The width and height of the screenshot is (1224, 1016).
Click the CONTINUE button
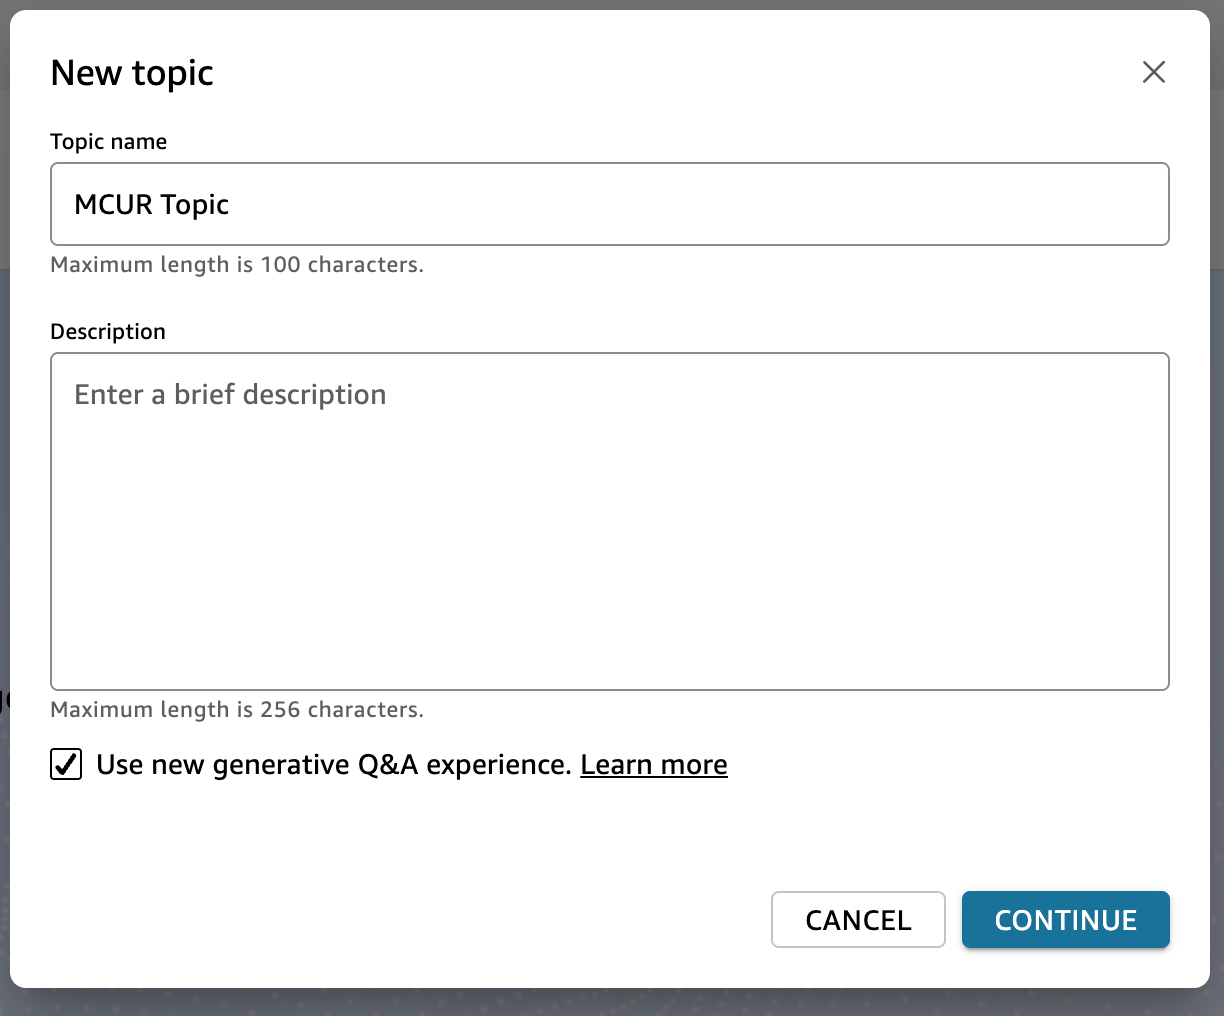click(1066, 919)
